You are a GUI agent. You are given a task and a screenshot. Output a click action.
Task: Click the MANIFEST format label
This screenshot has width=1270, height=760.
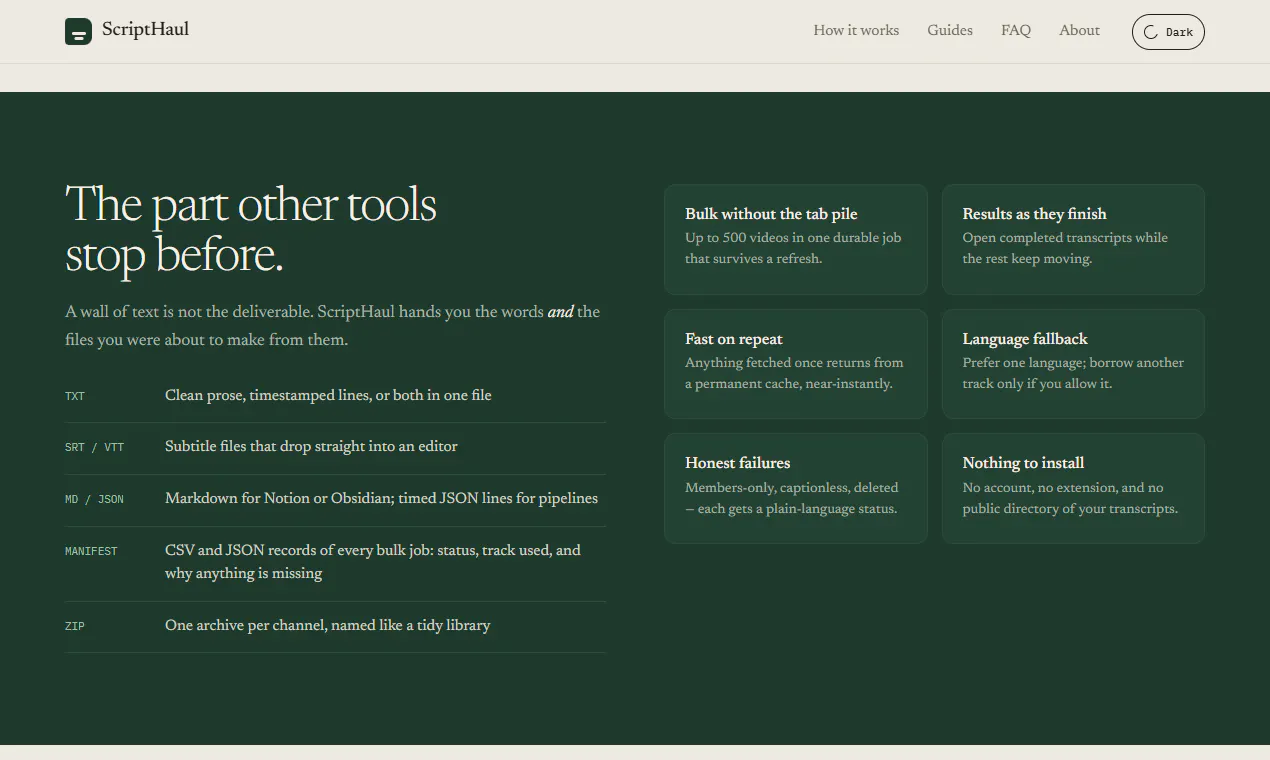[x=91, y=551]
